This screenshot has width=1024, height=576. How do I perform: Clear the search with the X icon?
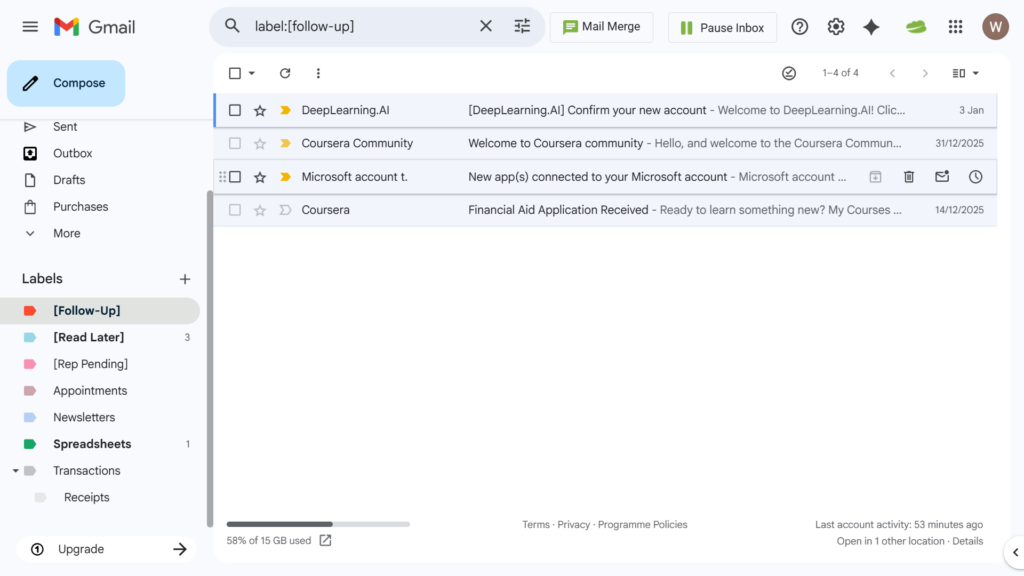pyautogui.click(x=486, y=26)
